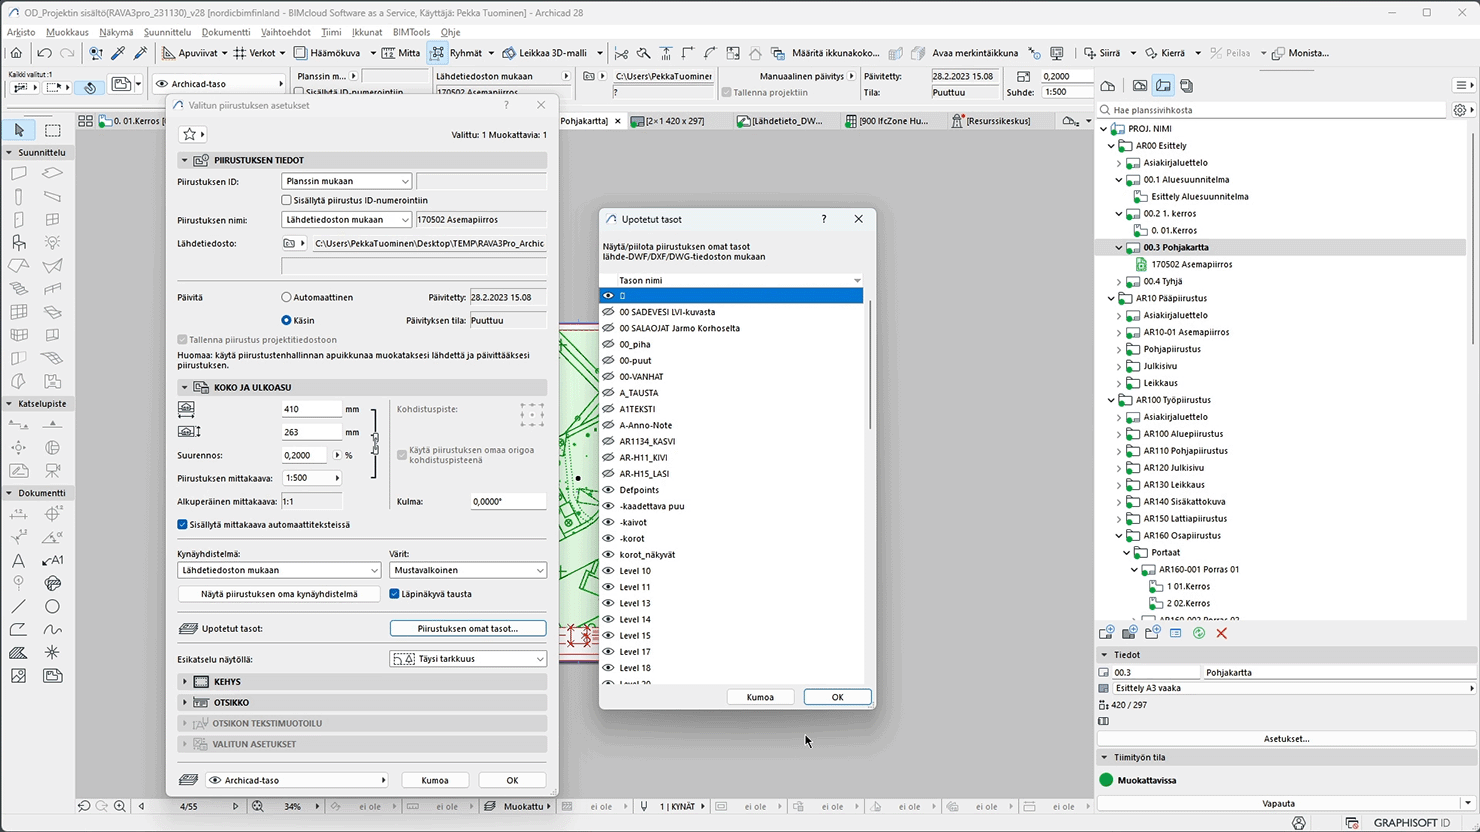Viewport: 1480px width, 832px height.
Task: Open favorites star in drawing settings
Action: [x=192, y=134]
